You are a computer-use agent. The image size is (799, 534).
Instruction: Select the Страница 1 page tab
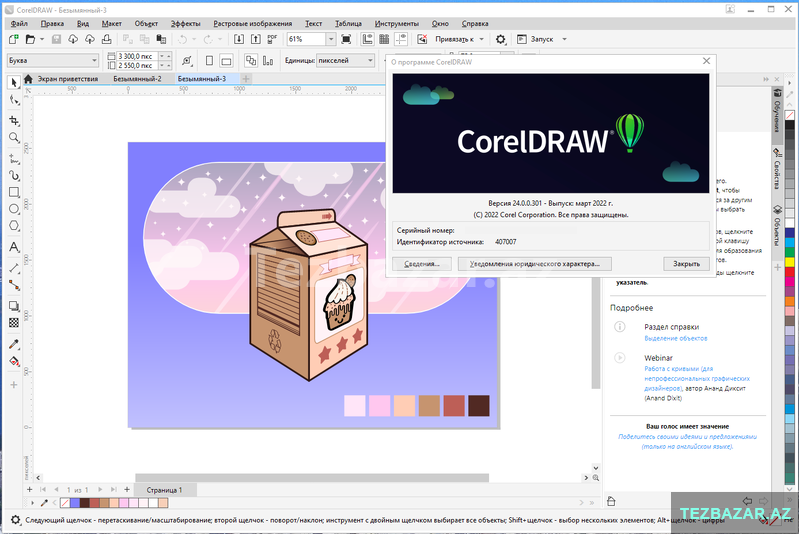click(164, 490)
